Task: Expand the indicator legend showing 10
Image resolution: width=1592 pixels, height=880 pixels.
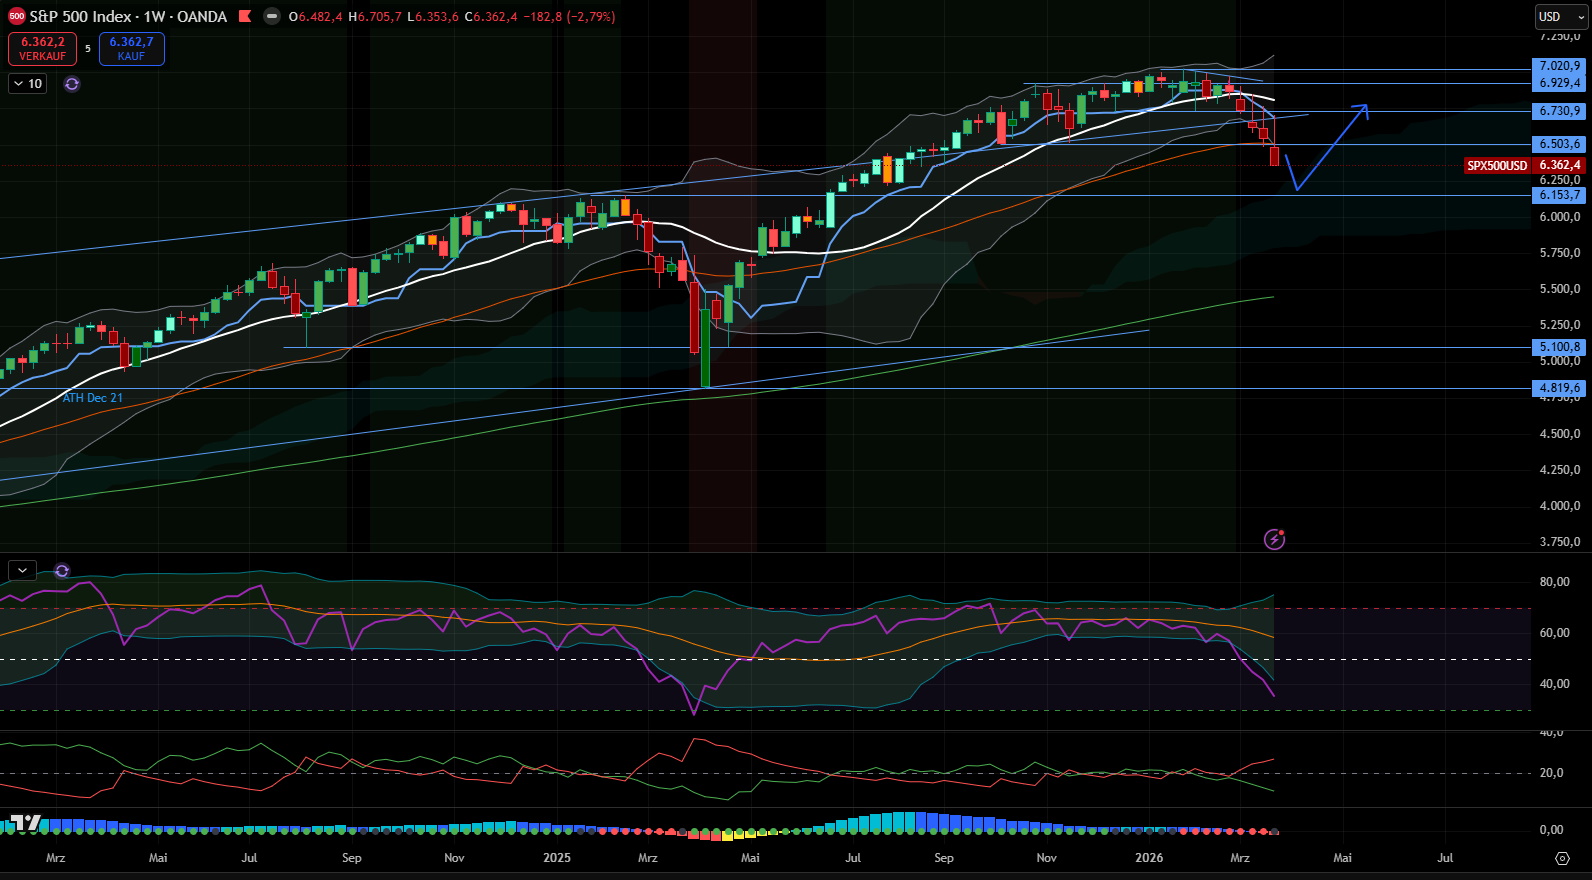Action: pos(28,84)
